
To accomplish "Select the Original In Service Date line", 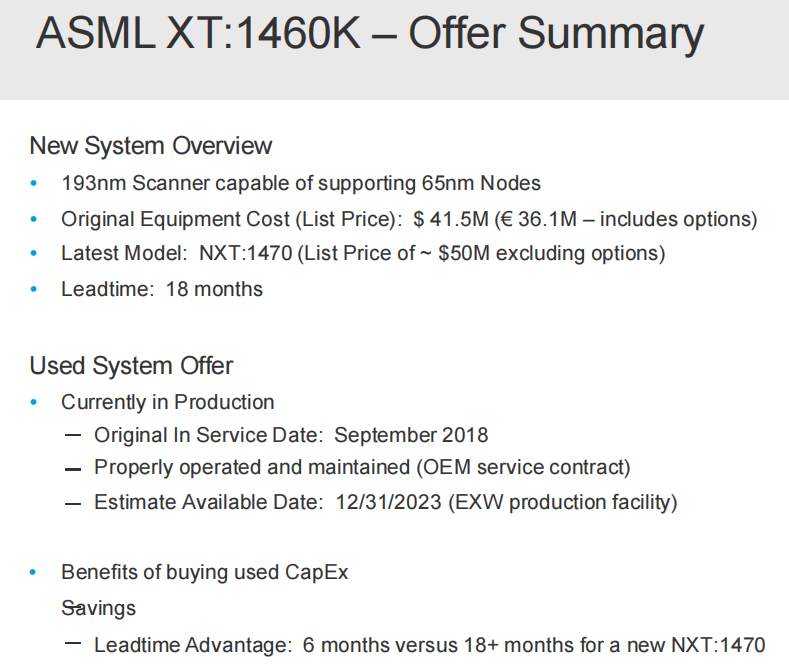I will (290, 435).
